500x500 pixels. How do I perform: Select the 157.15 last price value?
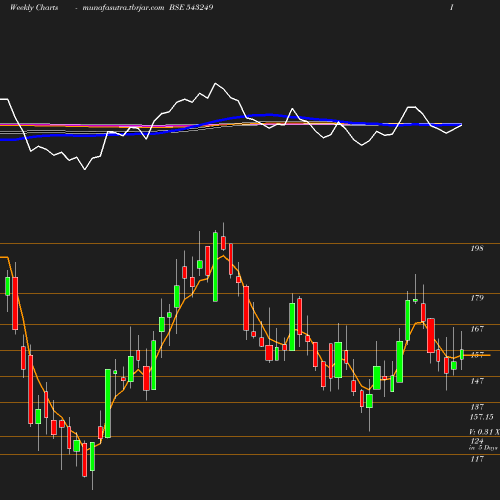click(x=482, y=417)
